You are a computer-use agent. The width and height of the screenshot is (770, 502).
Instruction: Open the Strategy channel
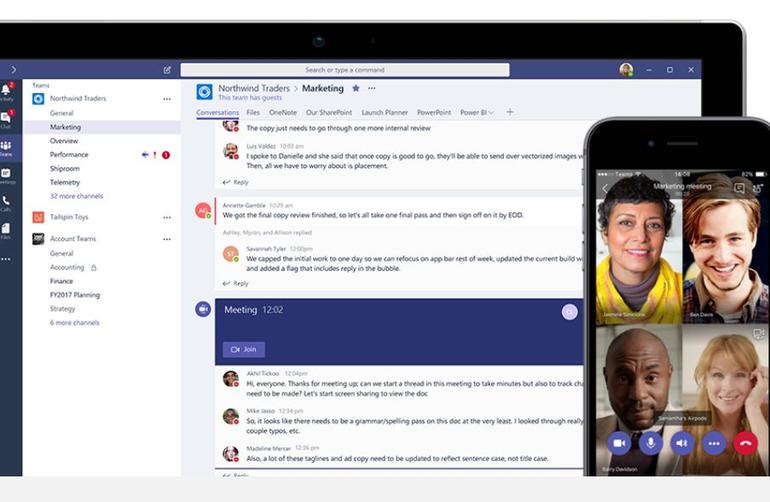[x=62, y=308]
